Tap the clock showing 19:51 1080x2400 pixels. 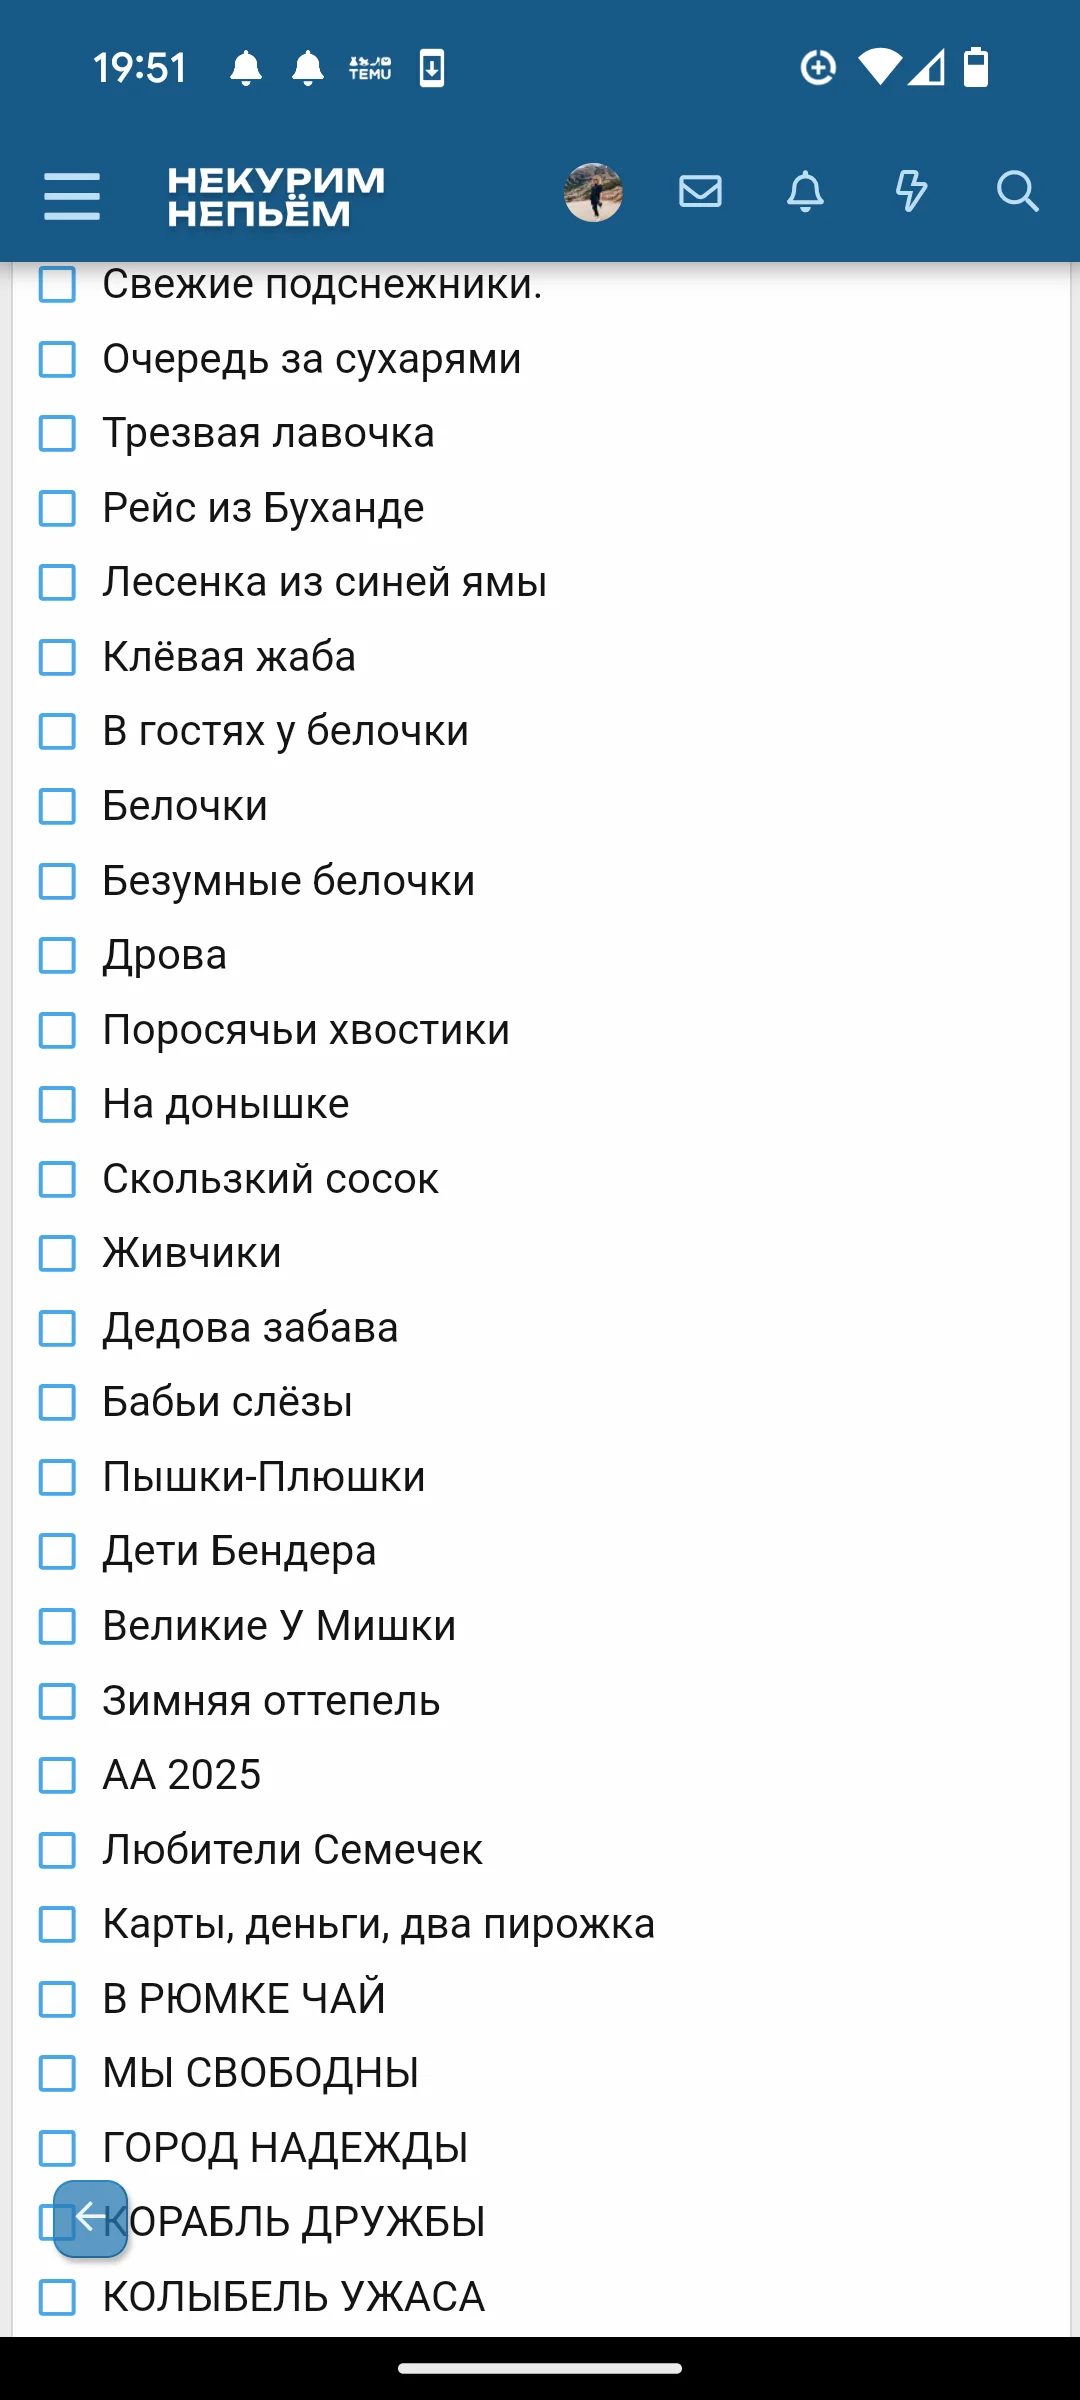(x=140, y=68)
